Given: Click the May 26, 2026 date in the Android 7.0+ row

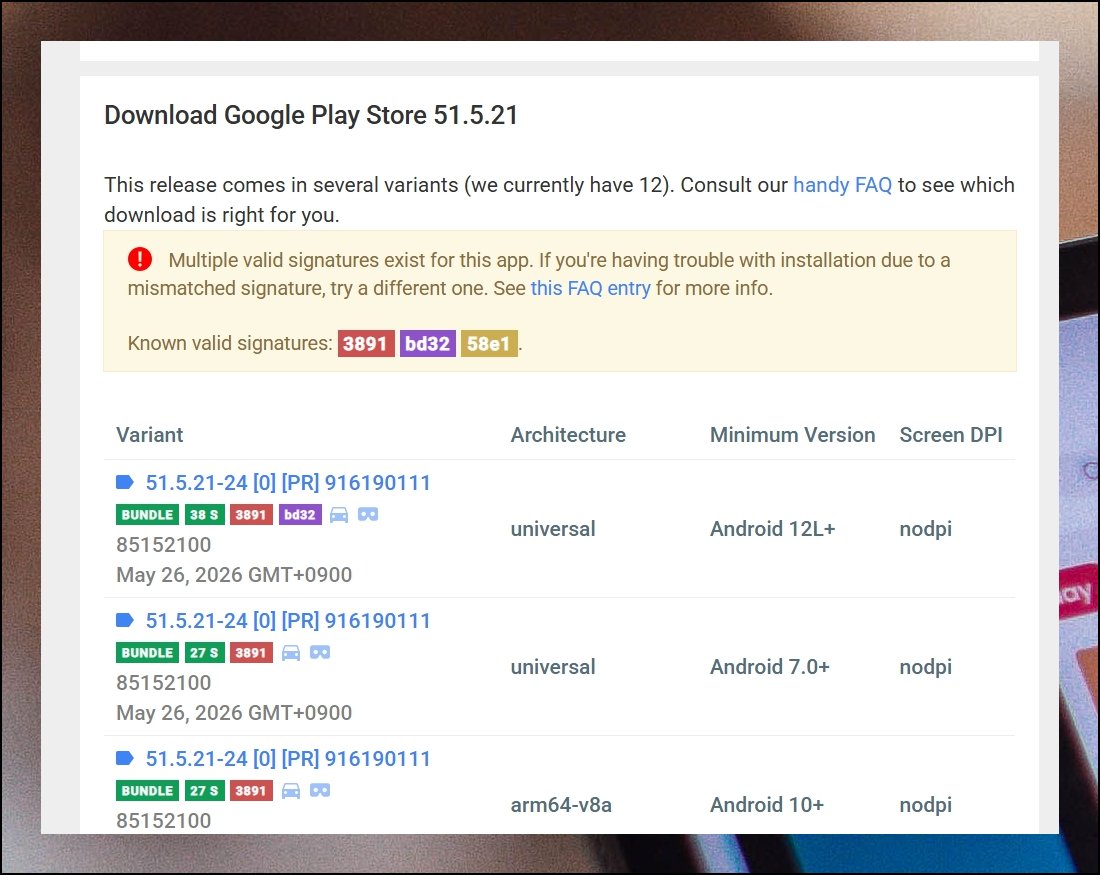Looking at the screenshot, I should tap(234, 713).
